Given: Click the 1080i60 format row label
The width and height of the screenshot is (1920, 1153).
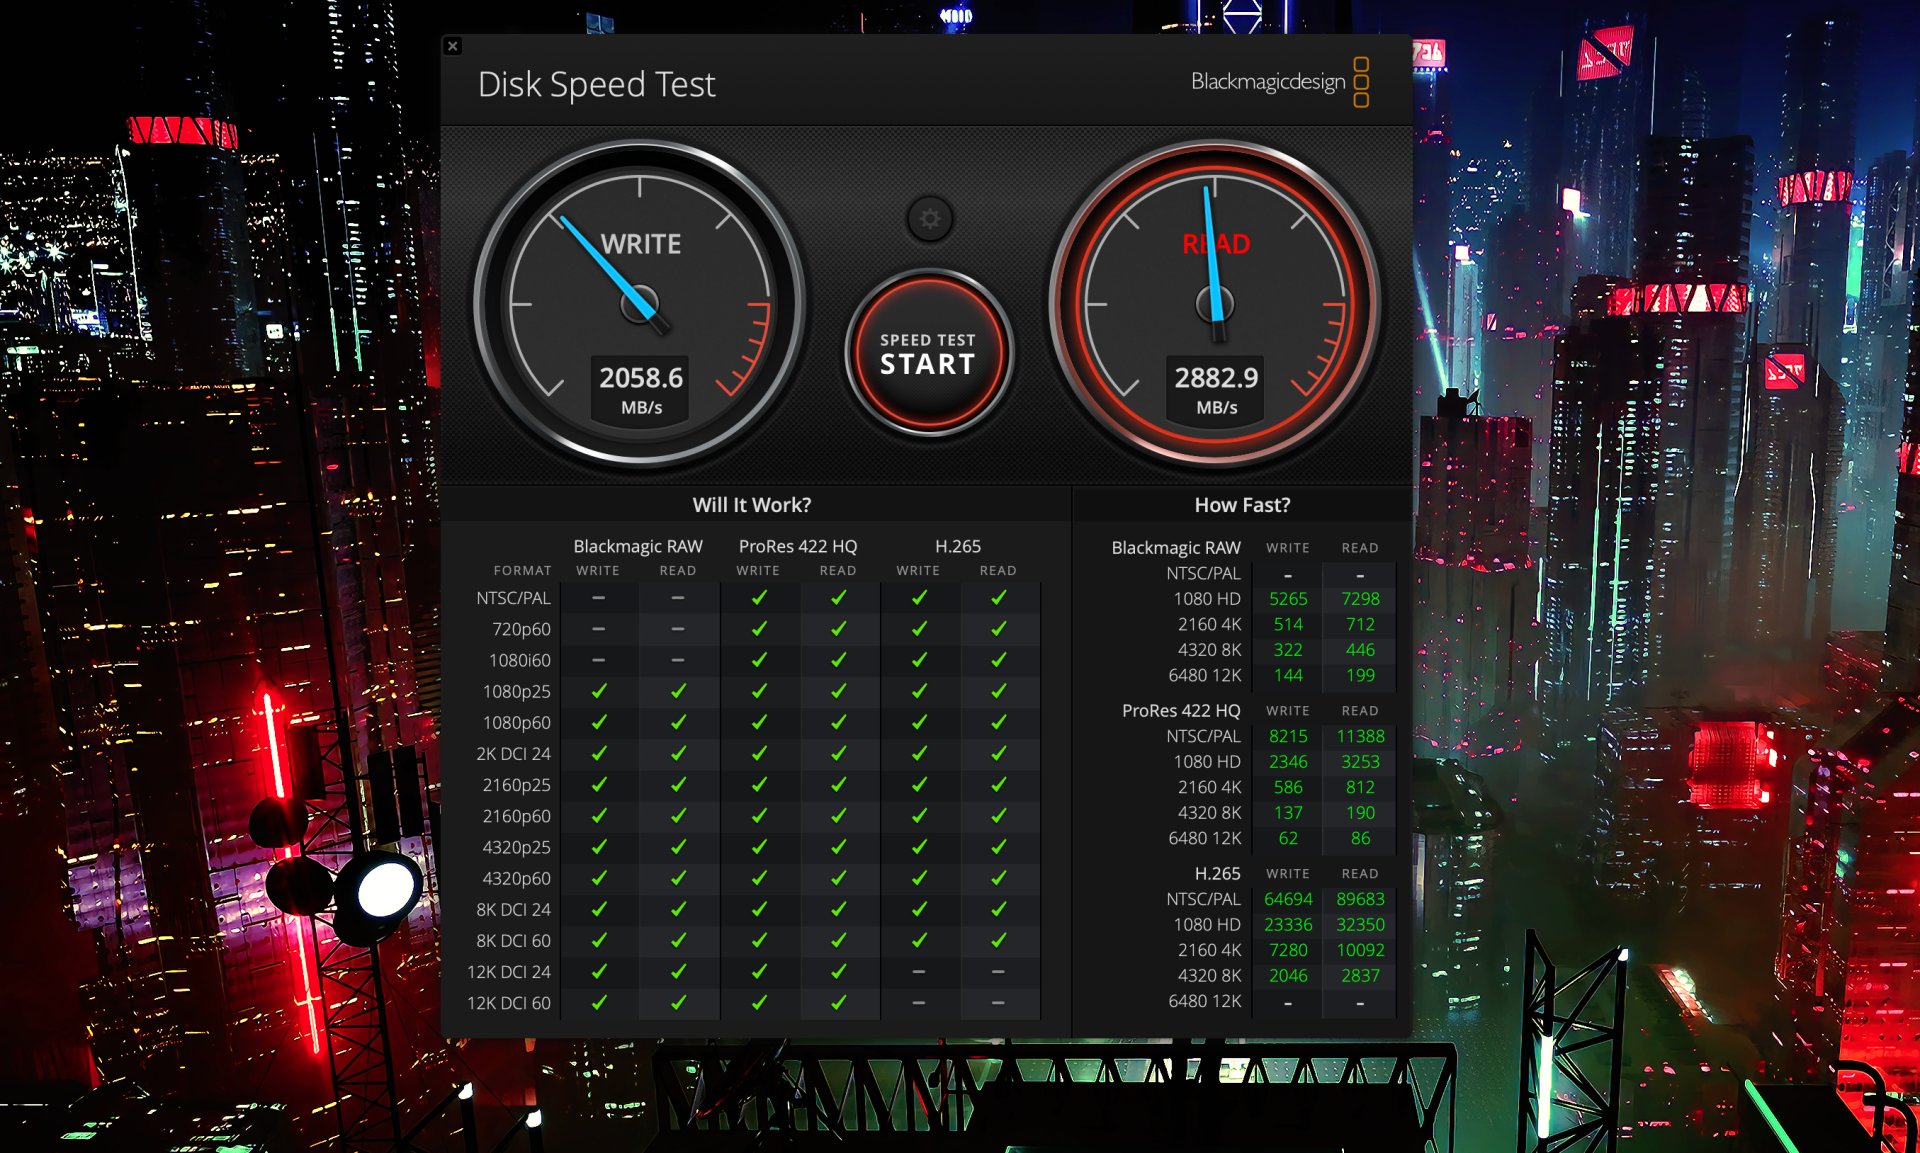Looking at the screenshot, I should [x=519, y=660].
